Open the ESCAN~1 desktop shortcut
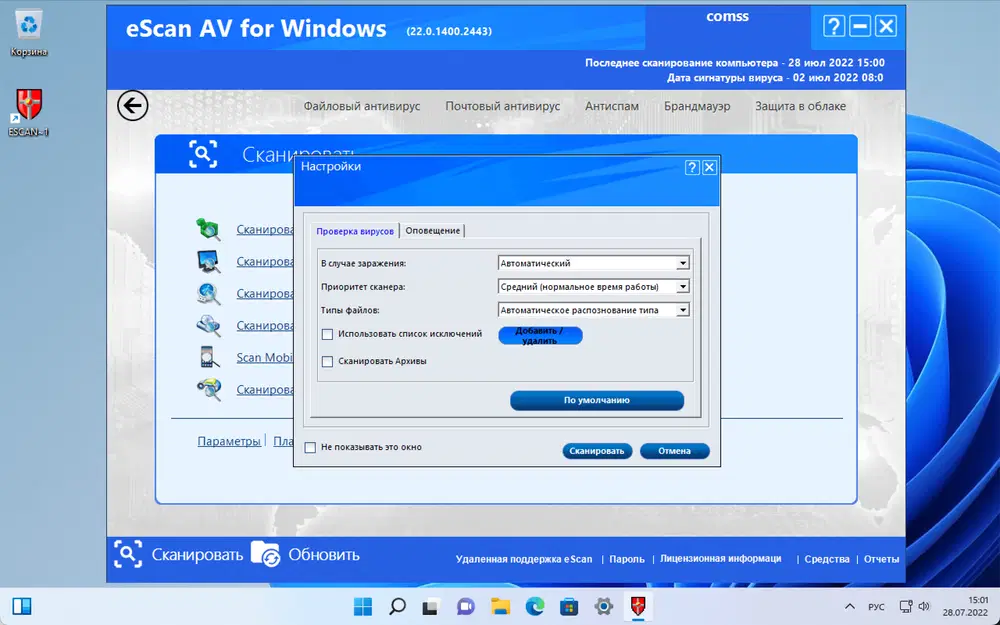This screenshot has width=1000, height=625. pos(29,113)
